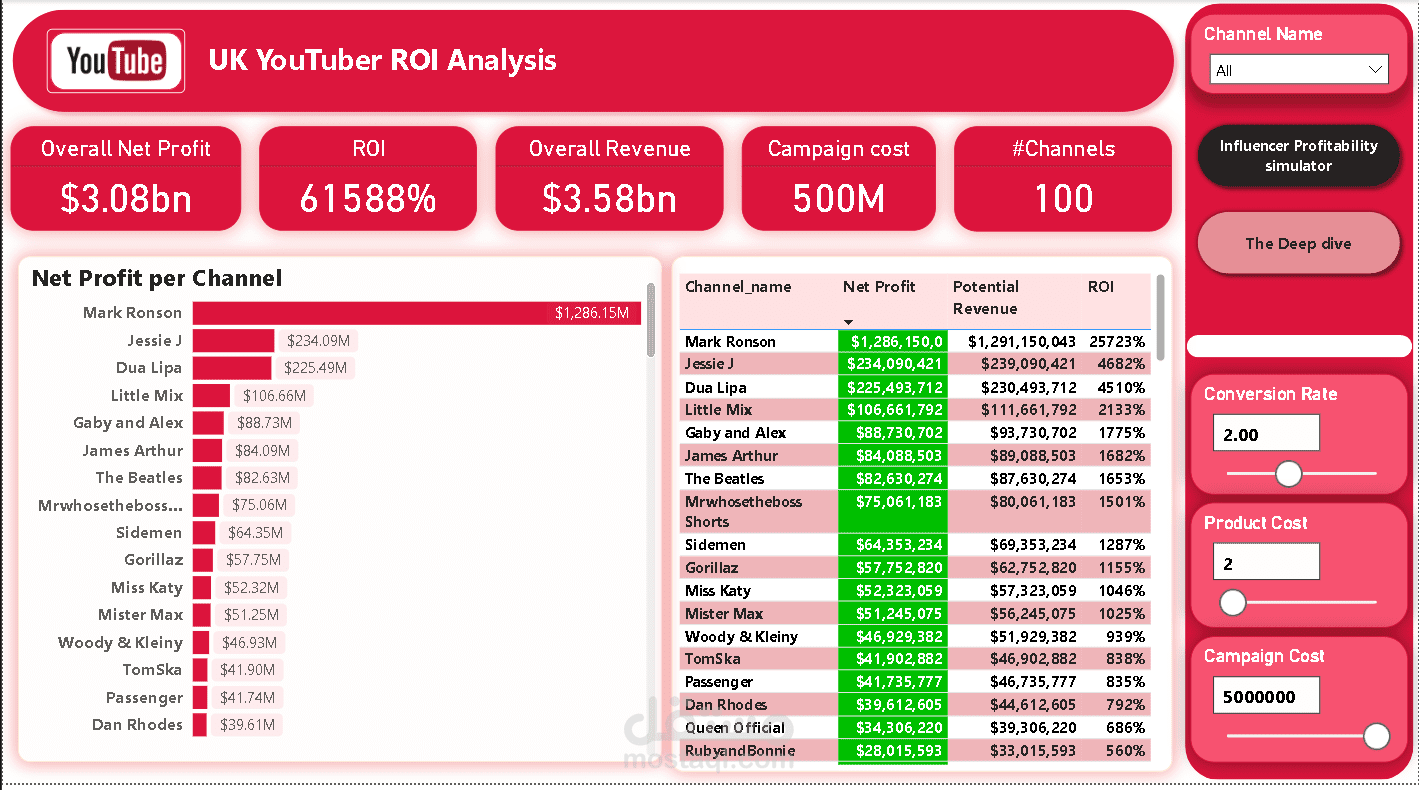Viewport: 1419px width, 790px height.
Task: Click Sidemen ROI value 1287%
Action: [x=1123, y=545]
